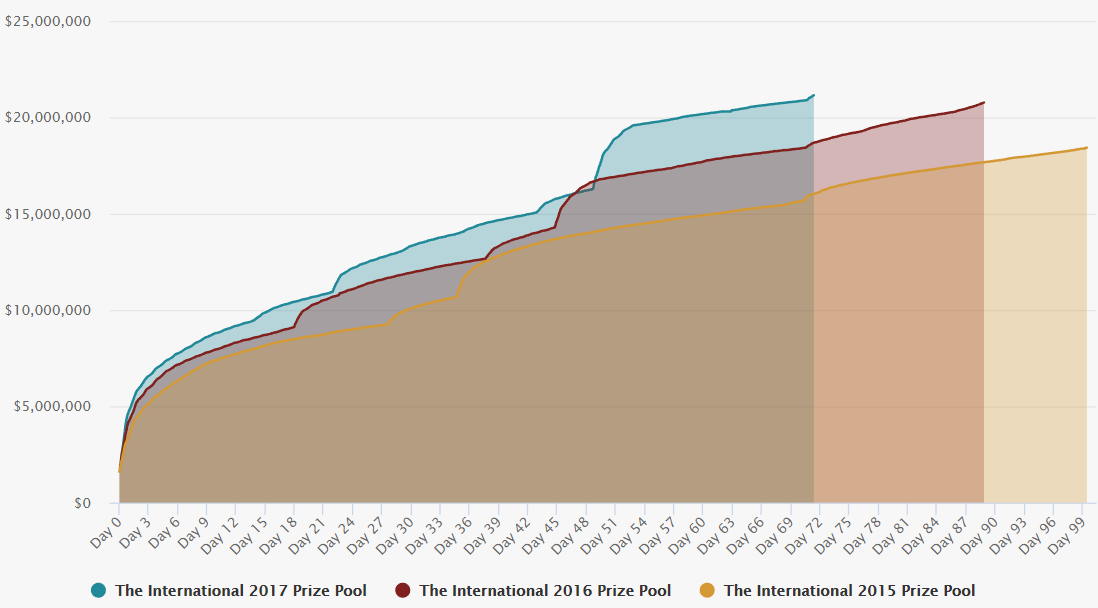Click the orange 2015 legend circle

(x=707, y=590)
